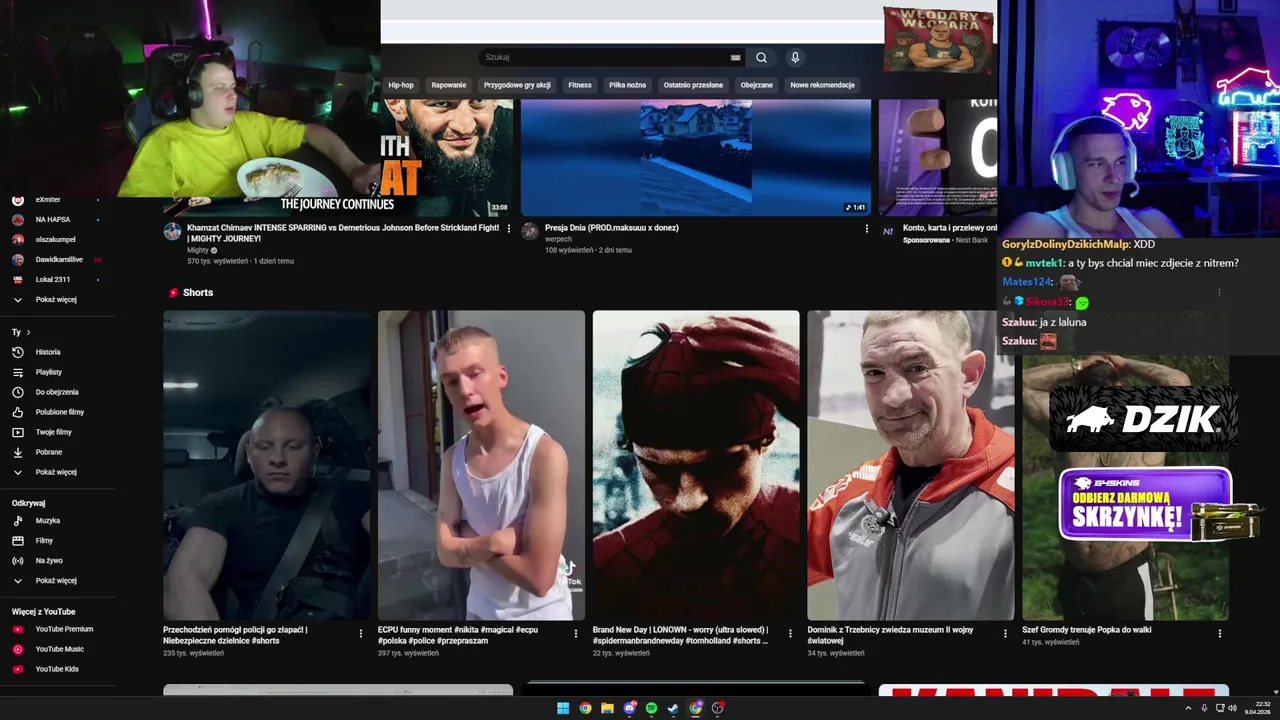Click the search magnifier button

(761, 57)
